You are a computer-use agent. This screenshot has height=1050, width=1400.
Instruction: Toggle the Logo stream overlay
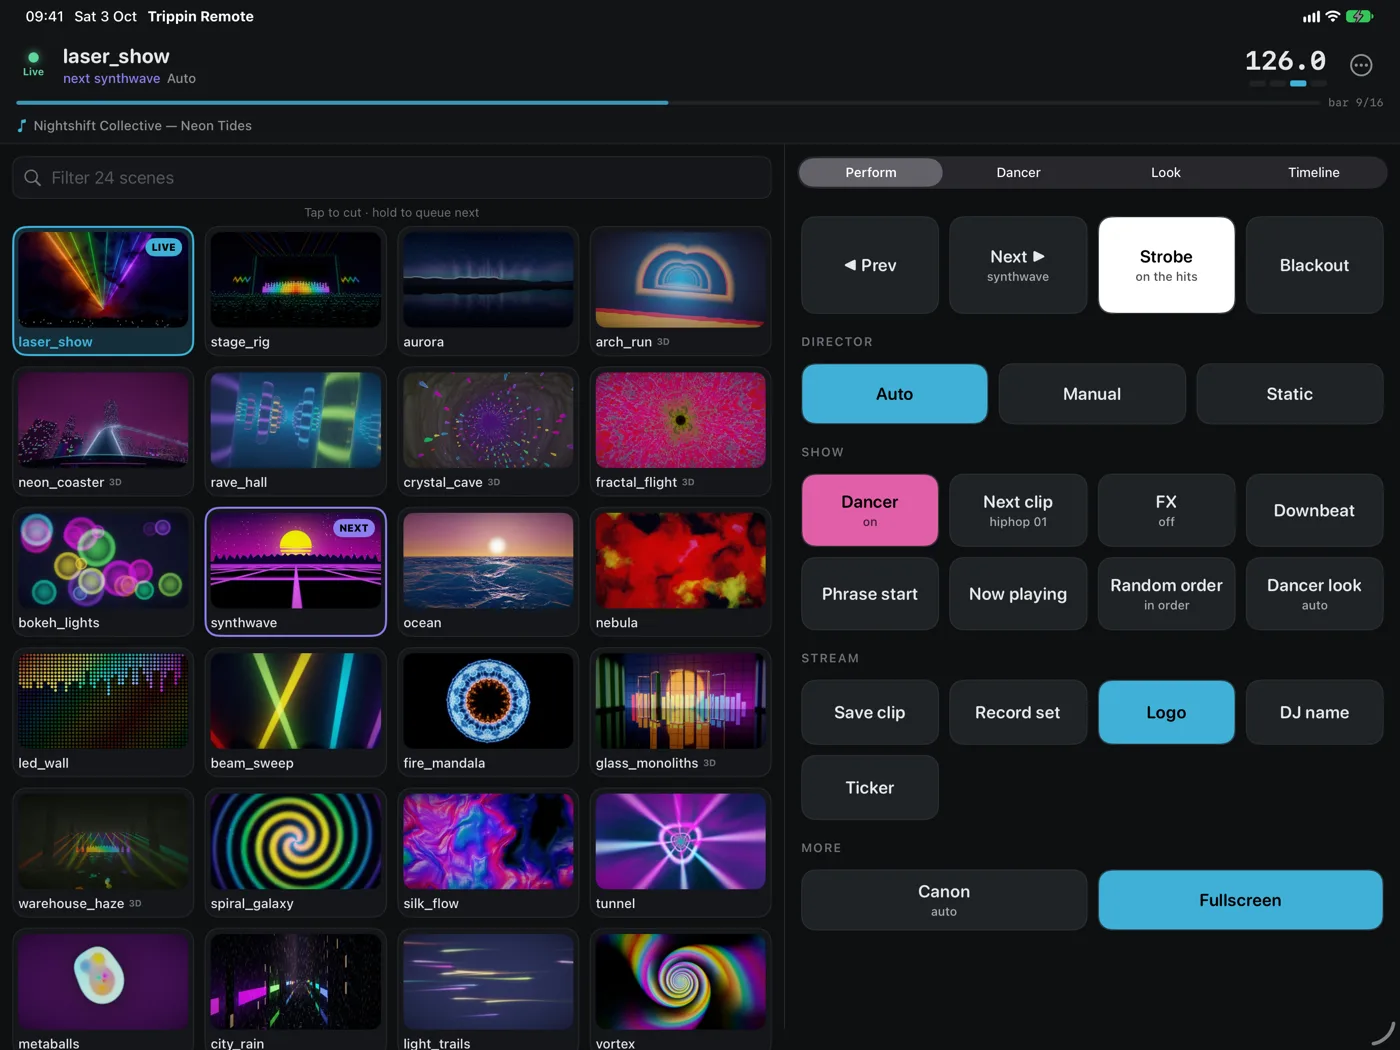[x=1166, y=712]
